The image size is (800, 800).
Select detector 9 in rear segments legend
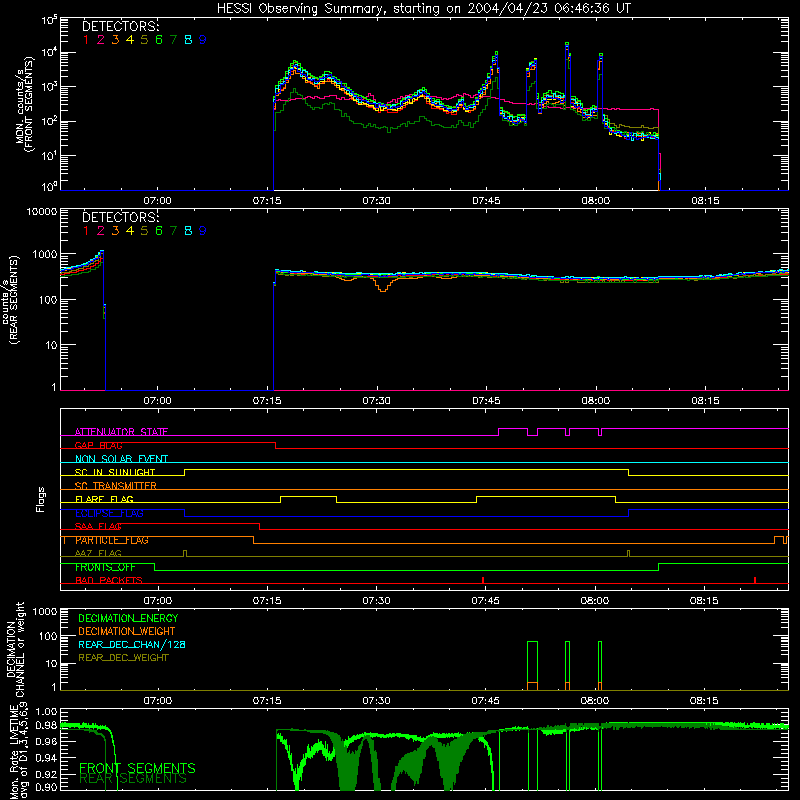pyautogui.click(x=203, y=231)
